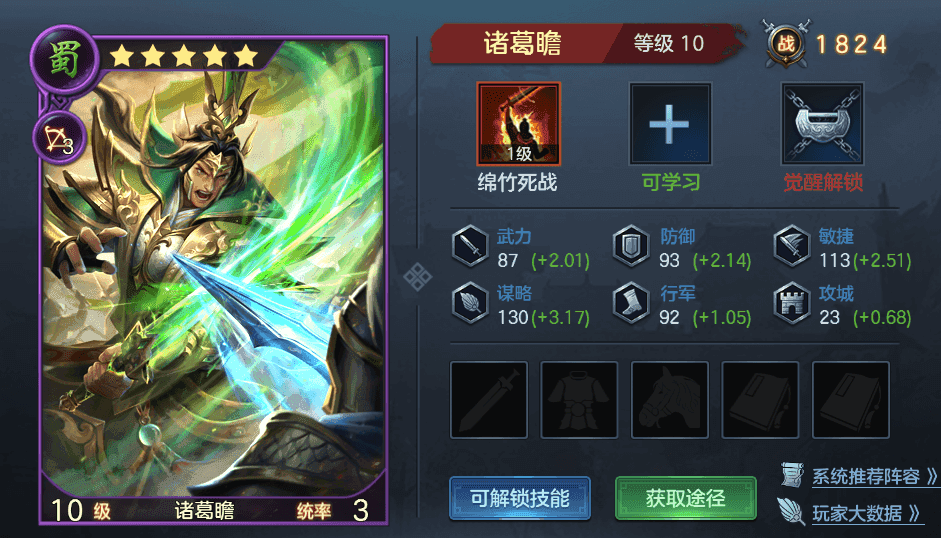Open the 绵竹死战 skill icon
941x538 pixels.
pos(519,124)
